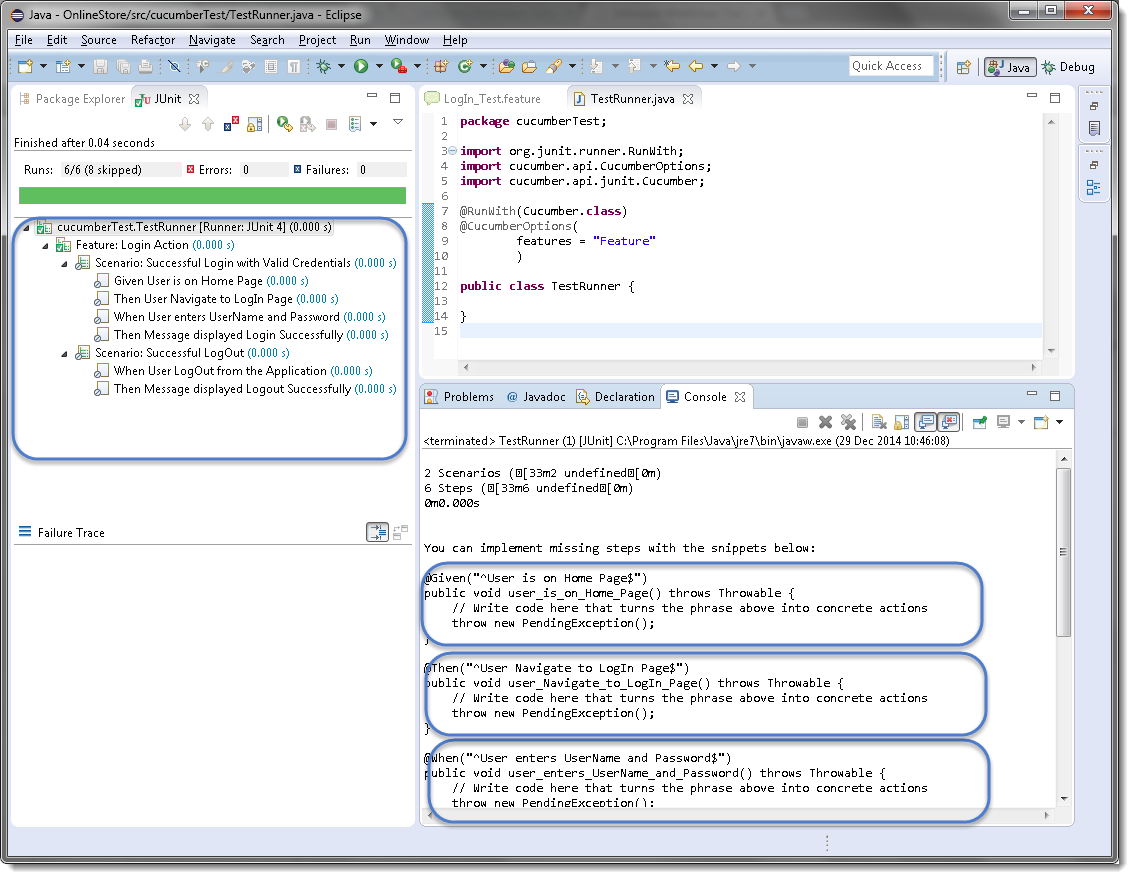Image resolution: width=1134 pixels, height=879 pixels.
Task: Switch to the Package Explorer tab
Action: click(x=72, y=99)
